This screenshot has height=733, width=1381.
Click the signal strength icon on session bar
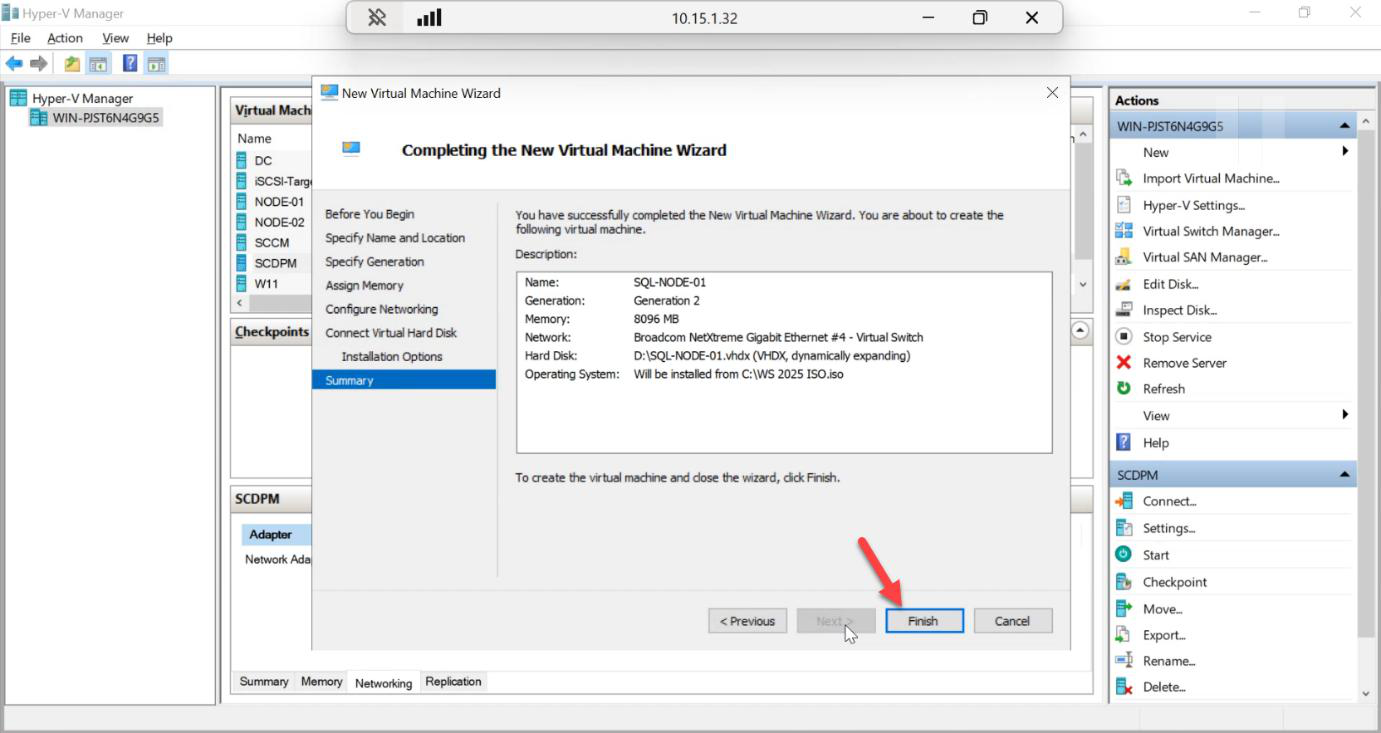[429, 17]
